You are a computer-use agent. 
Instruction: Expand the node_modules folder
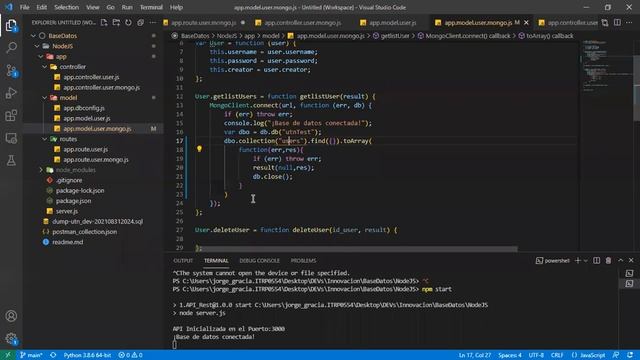[41, 170]
